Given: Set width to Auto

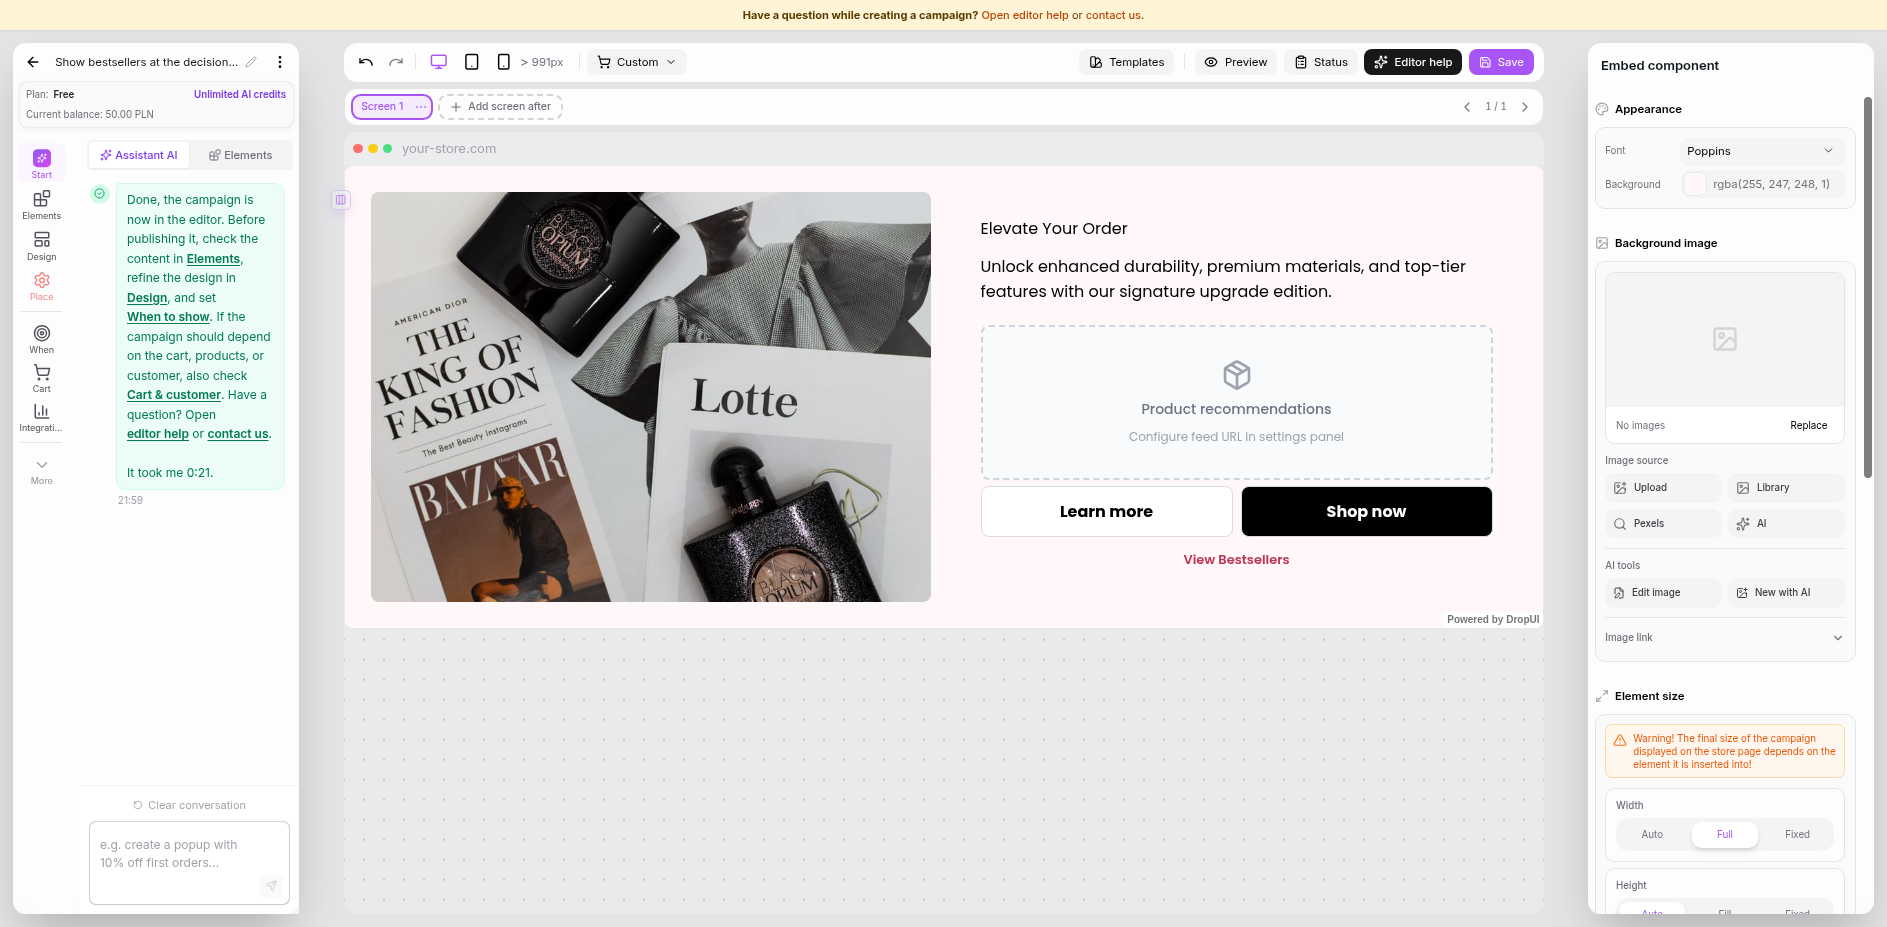Looking at the screenshot, I should point(1652,835).
